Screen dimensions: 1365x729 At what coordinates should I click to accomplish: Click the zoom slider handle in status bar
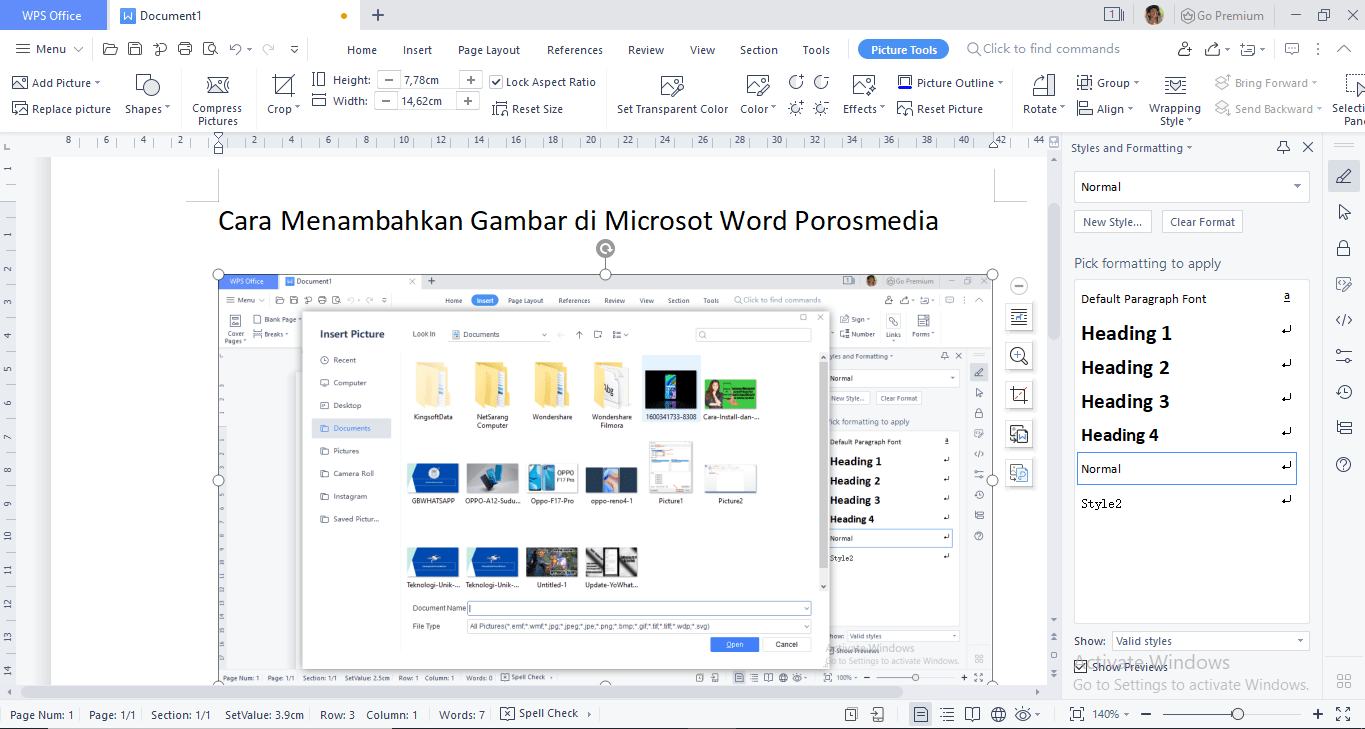[x=1238, y=714]
